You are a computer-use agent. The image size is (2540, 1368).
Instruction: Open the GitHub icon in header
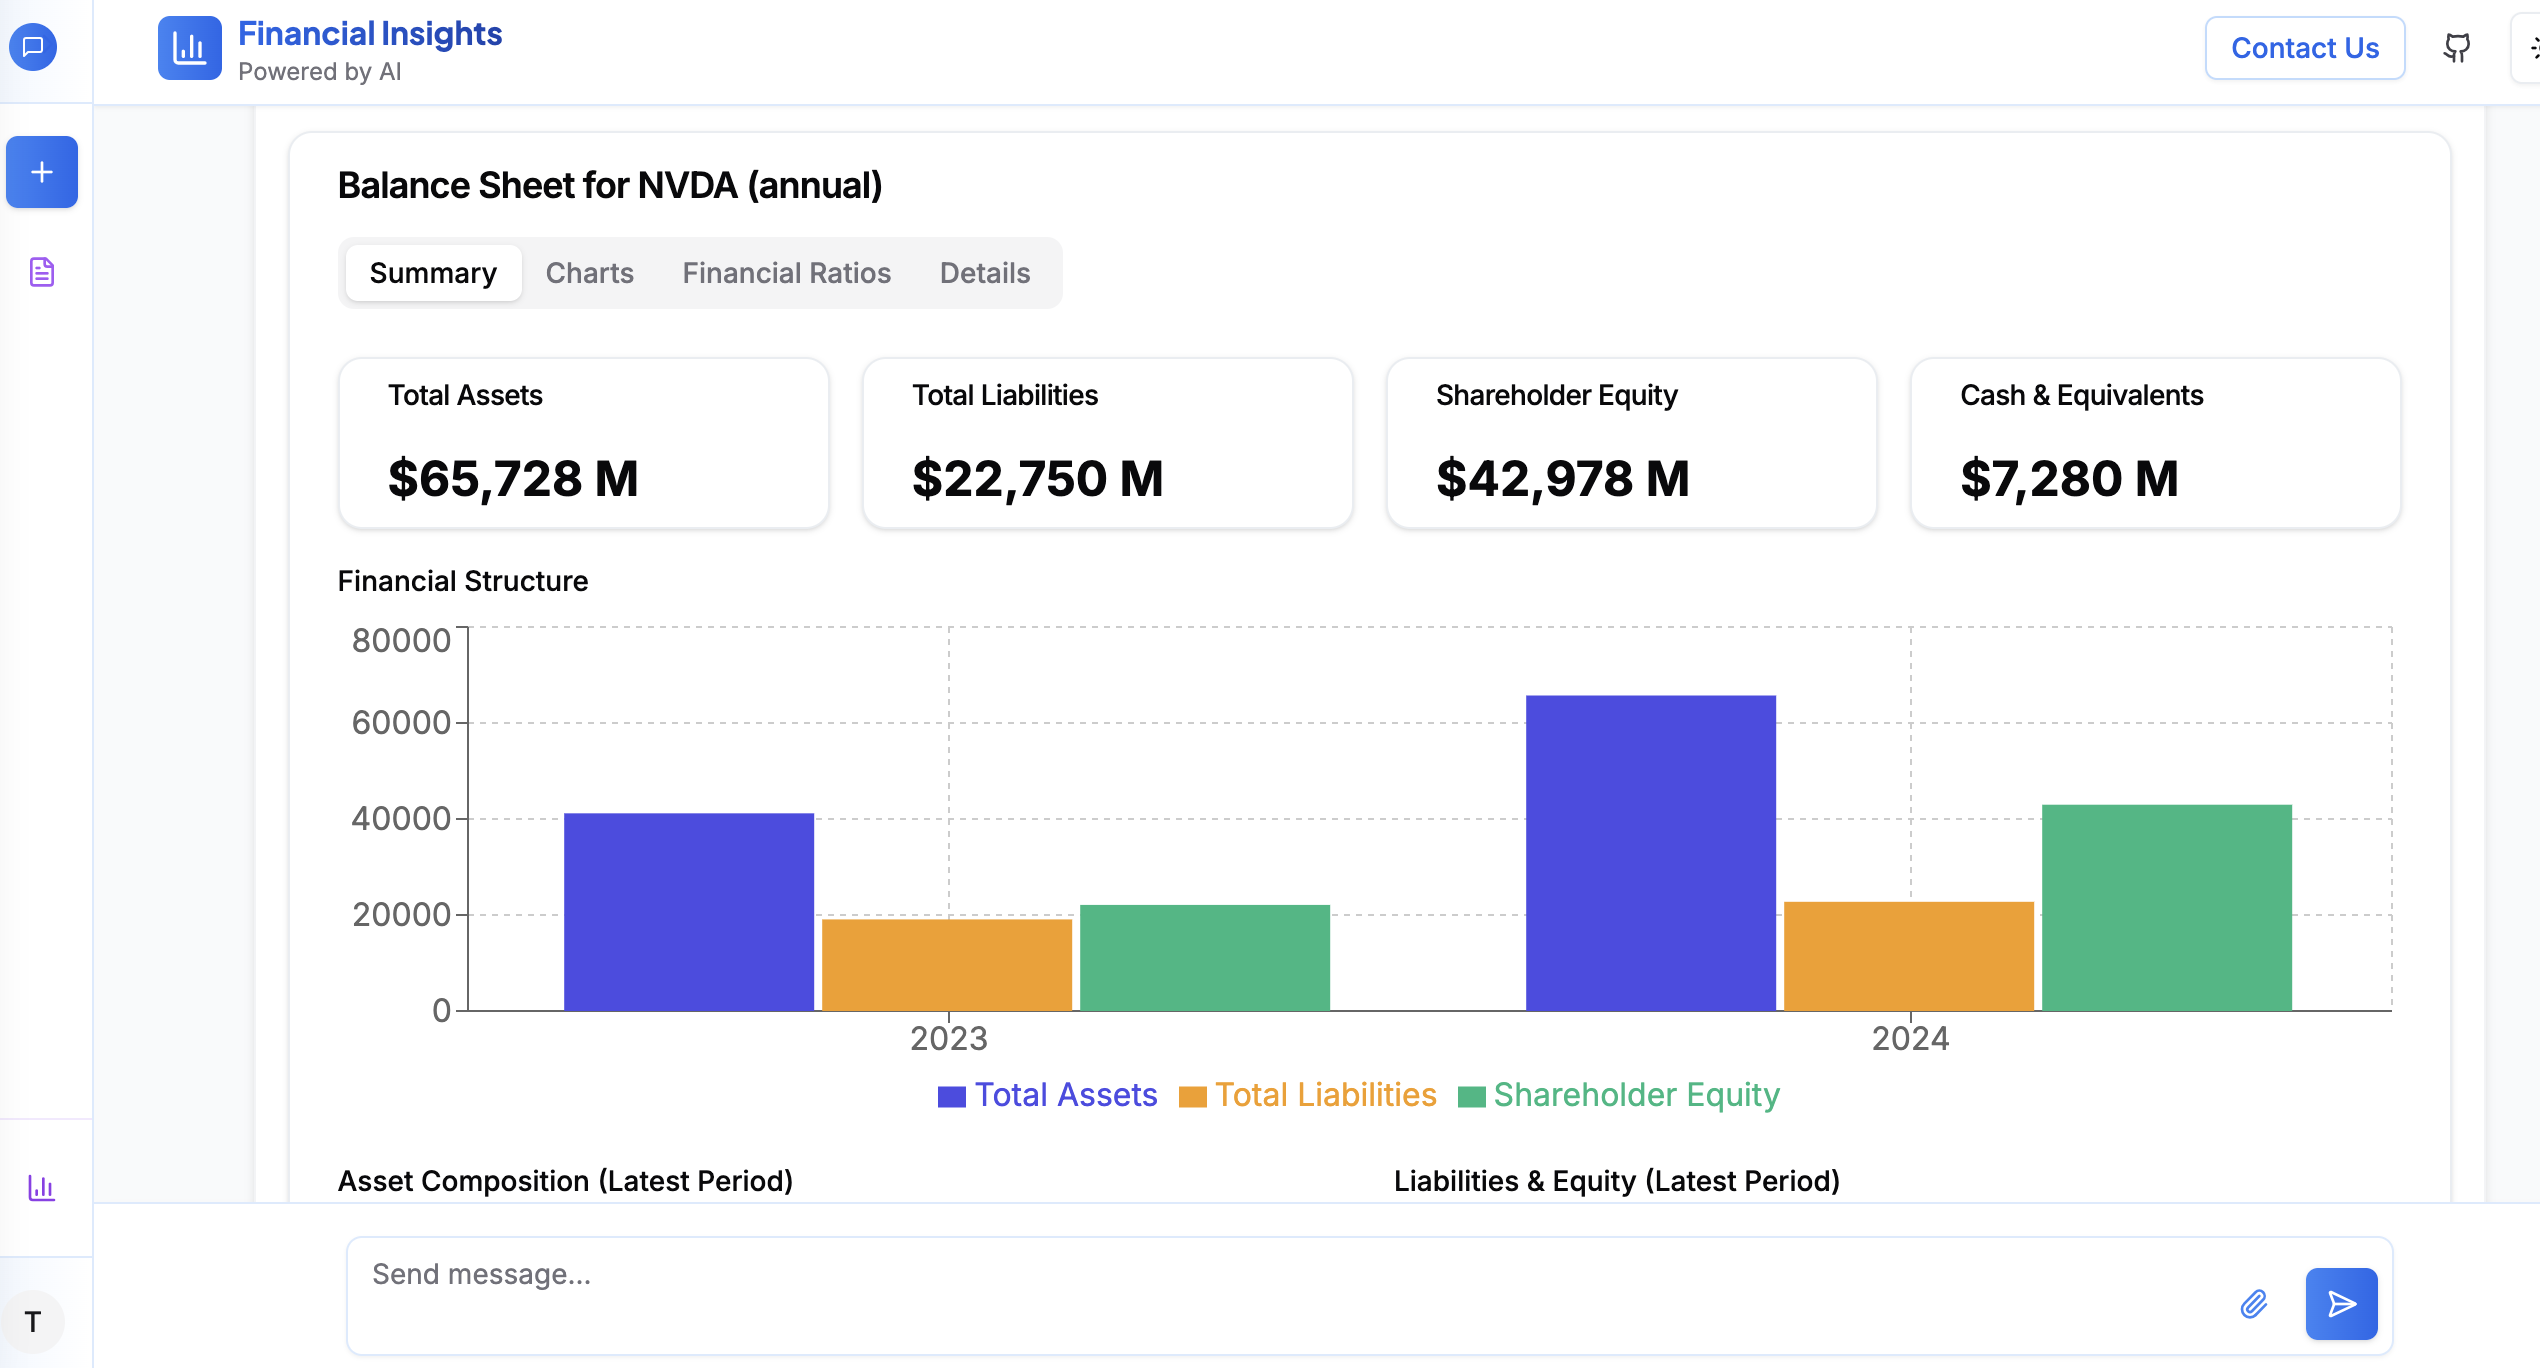[2457, 48]
